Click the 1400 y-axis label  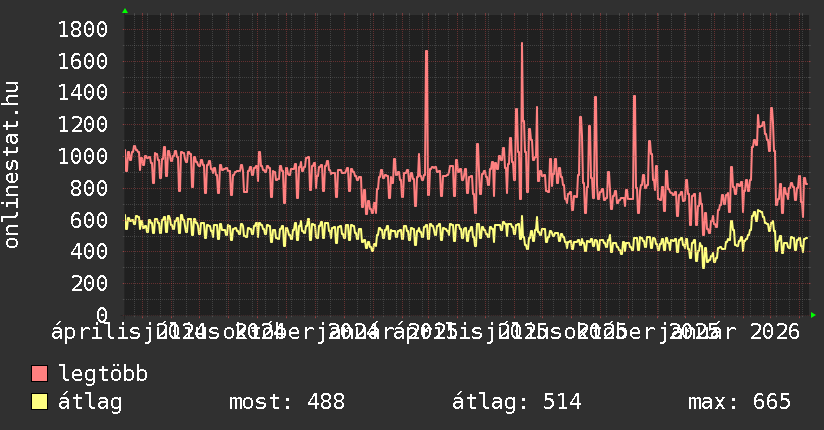(82, 93)
